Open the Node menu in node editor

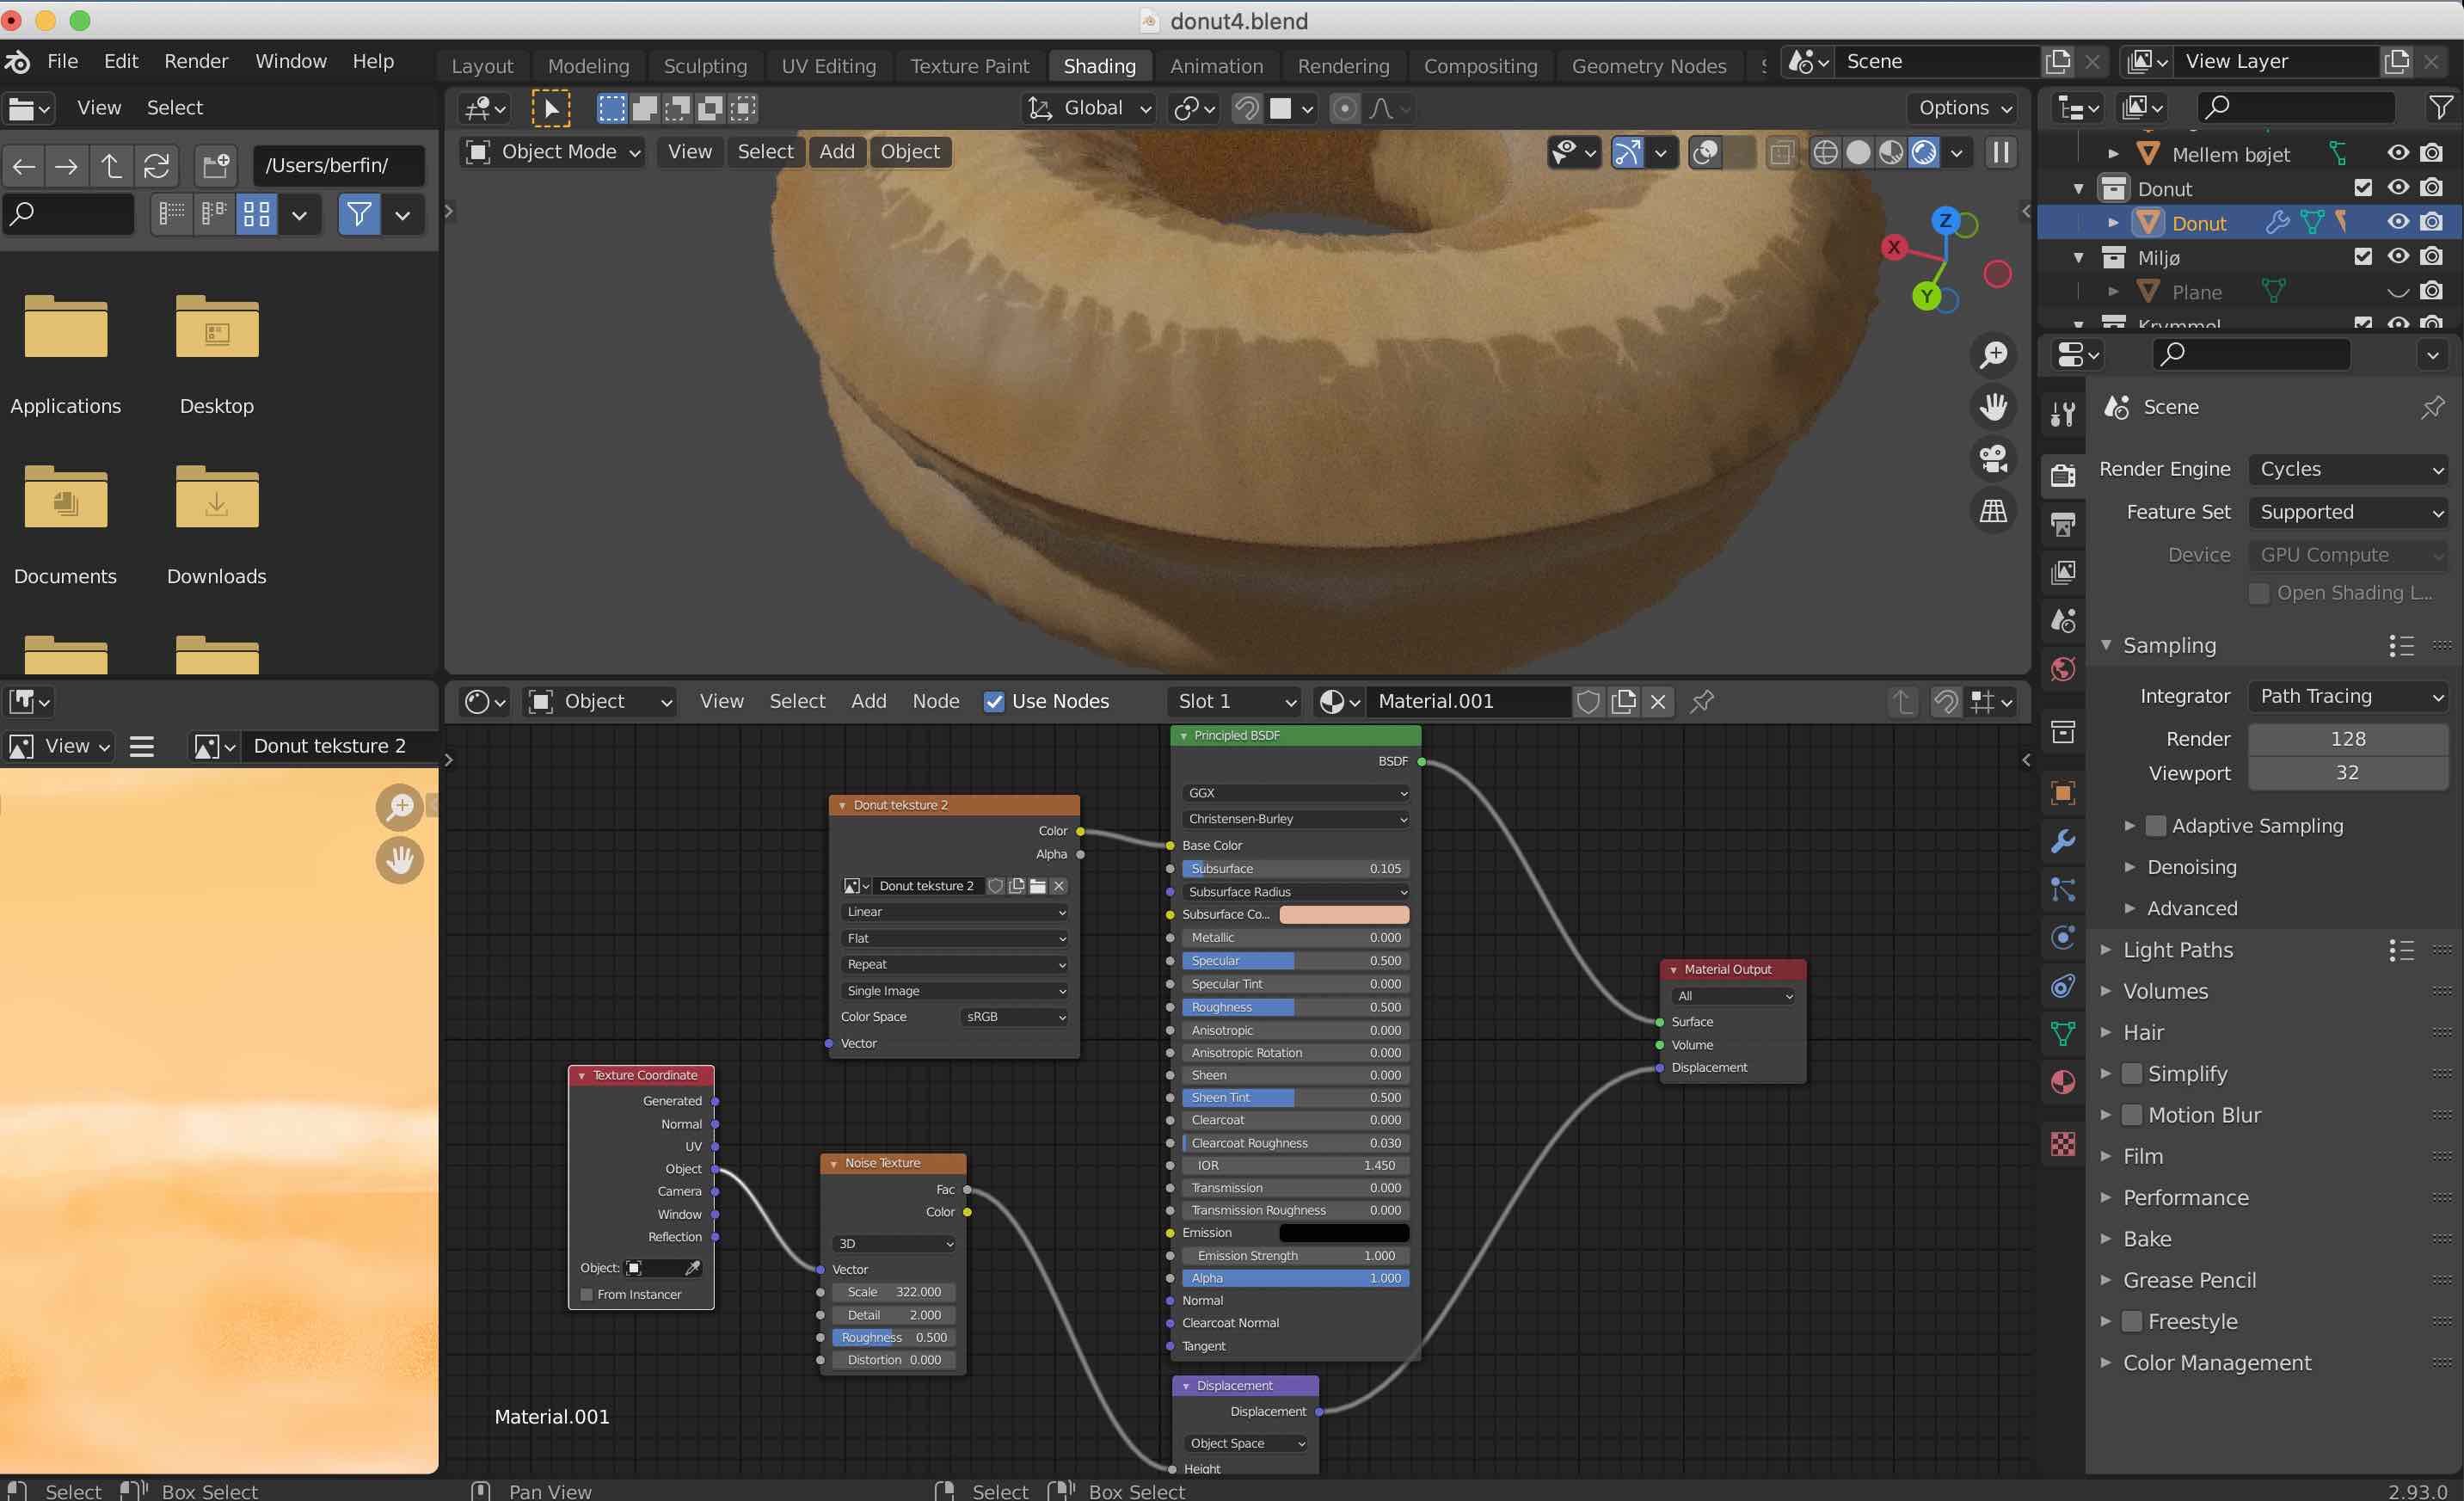click(x=935, y=701)
